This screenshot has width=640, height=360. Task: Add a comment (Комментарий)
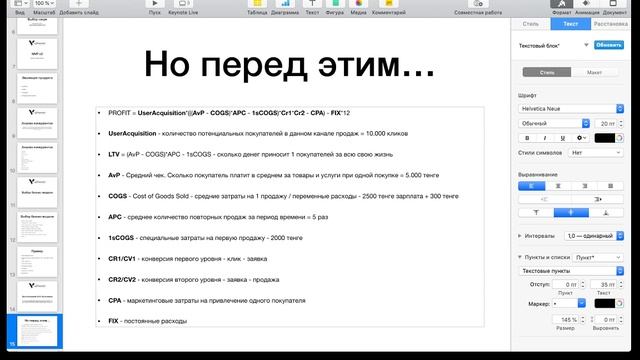point(389,4)
